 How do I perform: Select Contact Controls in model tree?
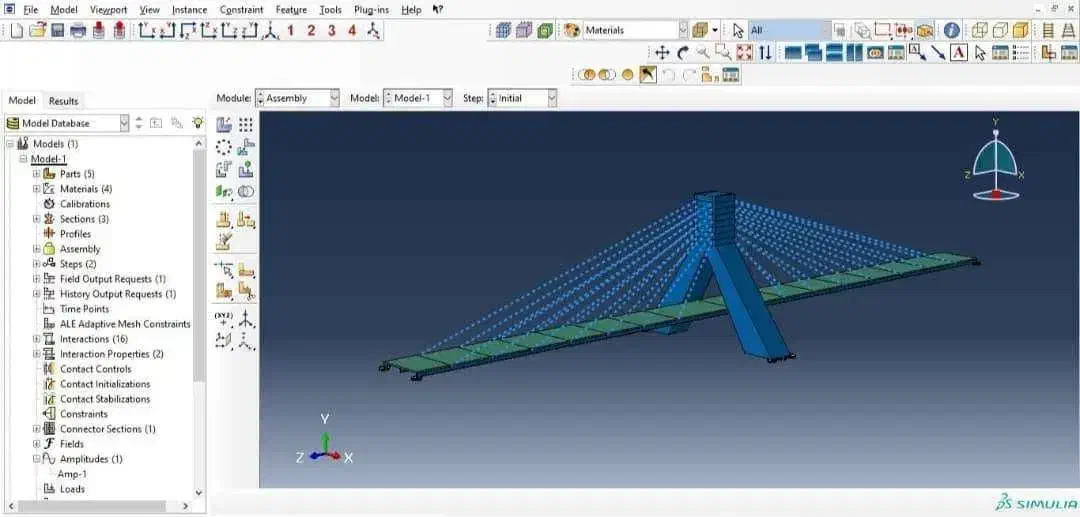pos(96,369)
